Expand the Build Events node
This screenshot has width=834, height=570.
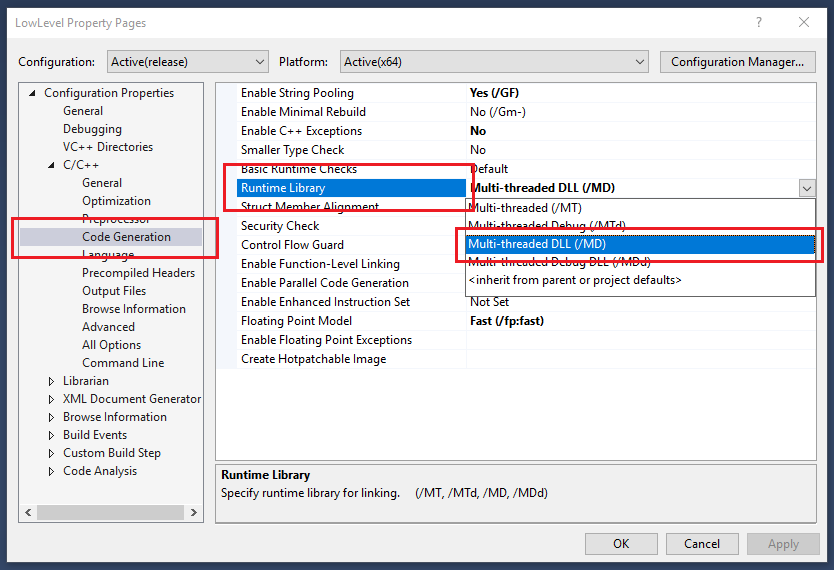click(52, 435)
